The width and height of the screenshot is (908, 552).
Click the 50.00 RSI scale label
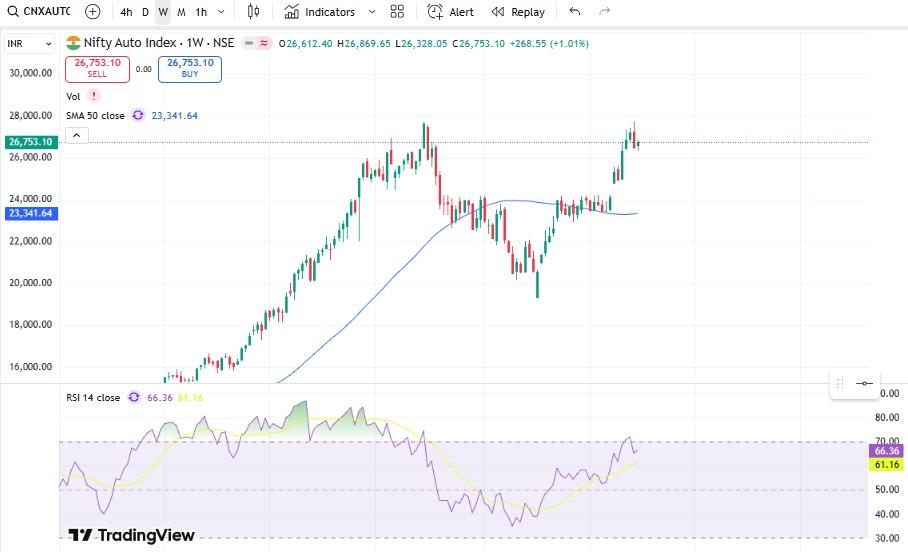pyautogui.click(x=887, y=489)
